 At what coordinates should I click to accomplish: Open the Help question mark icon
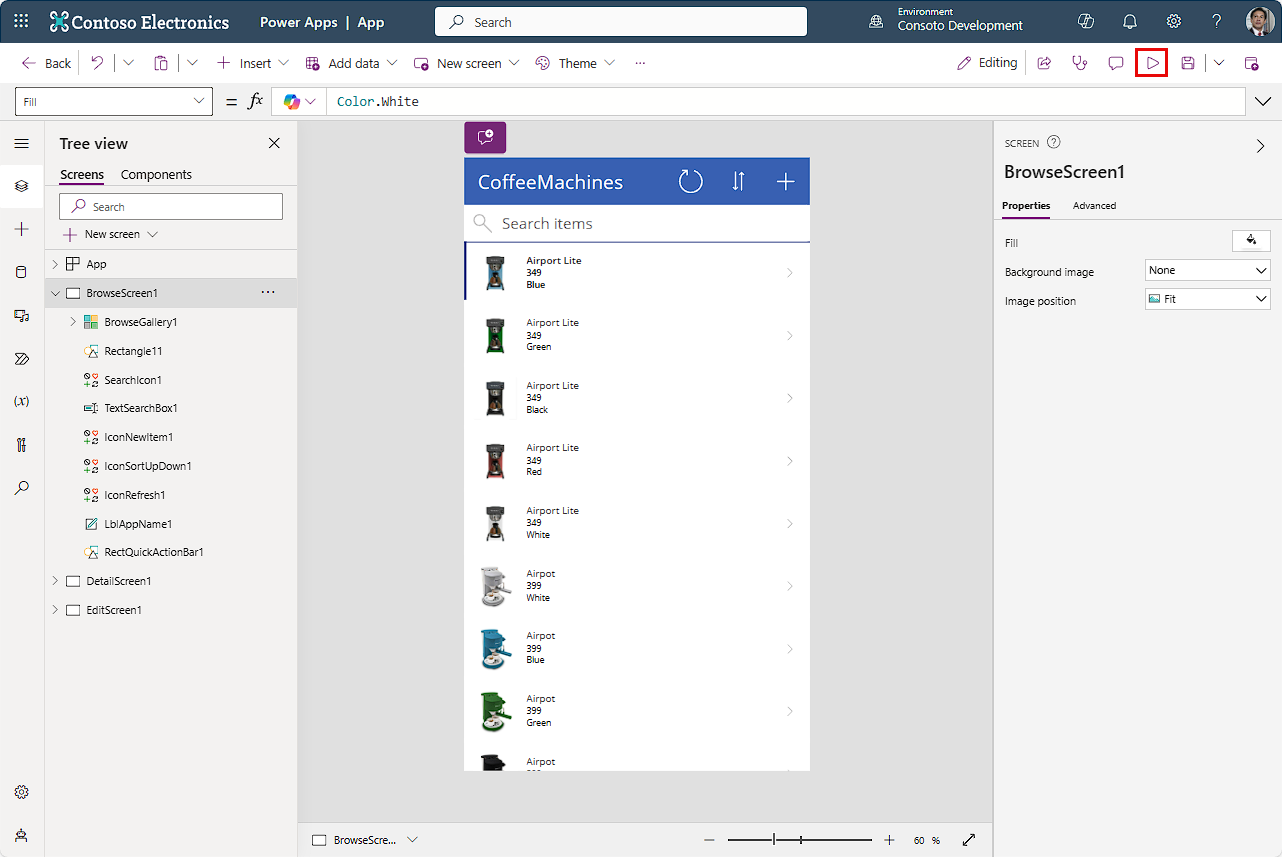(x=1217, y=21)
